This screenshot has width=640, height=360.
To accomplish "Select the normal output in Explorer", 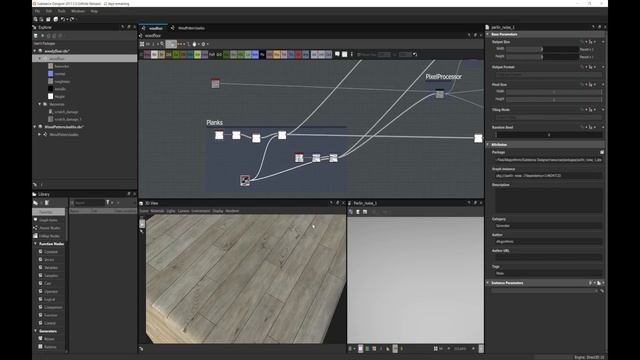I will coord(57,74).
